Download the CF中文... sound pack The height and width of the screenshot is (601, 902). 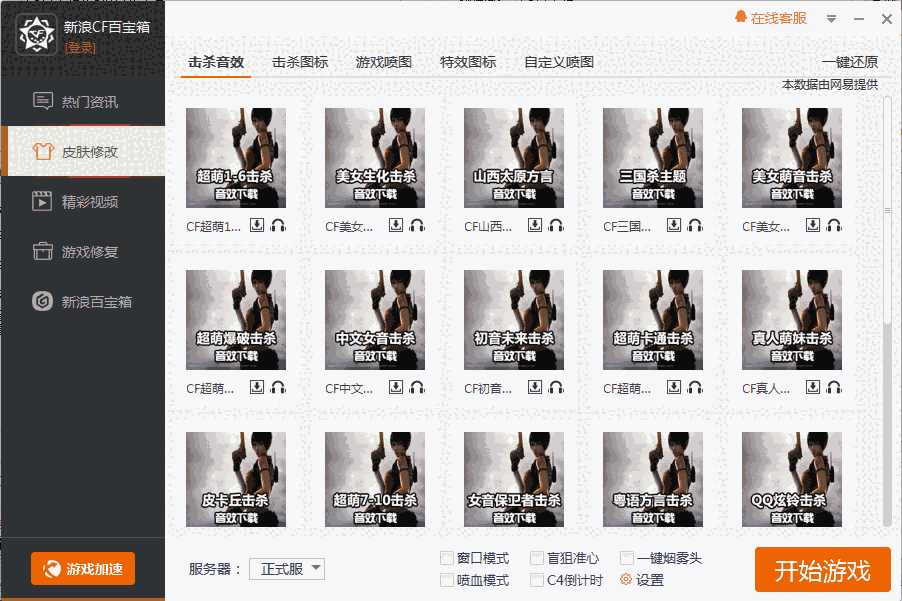click(x=396, y=387)
